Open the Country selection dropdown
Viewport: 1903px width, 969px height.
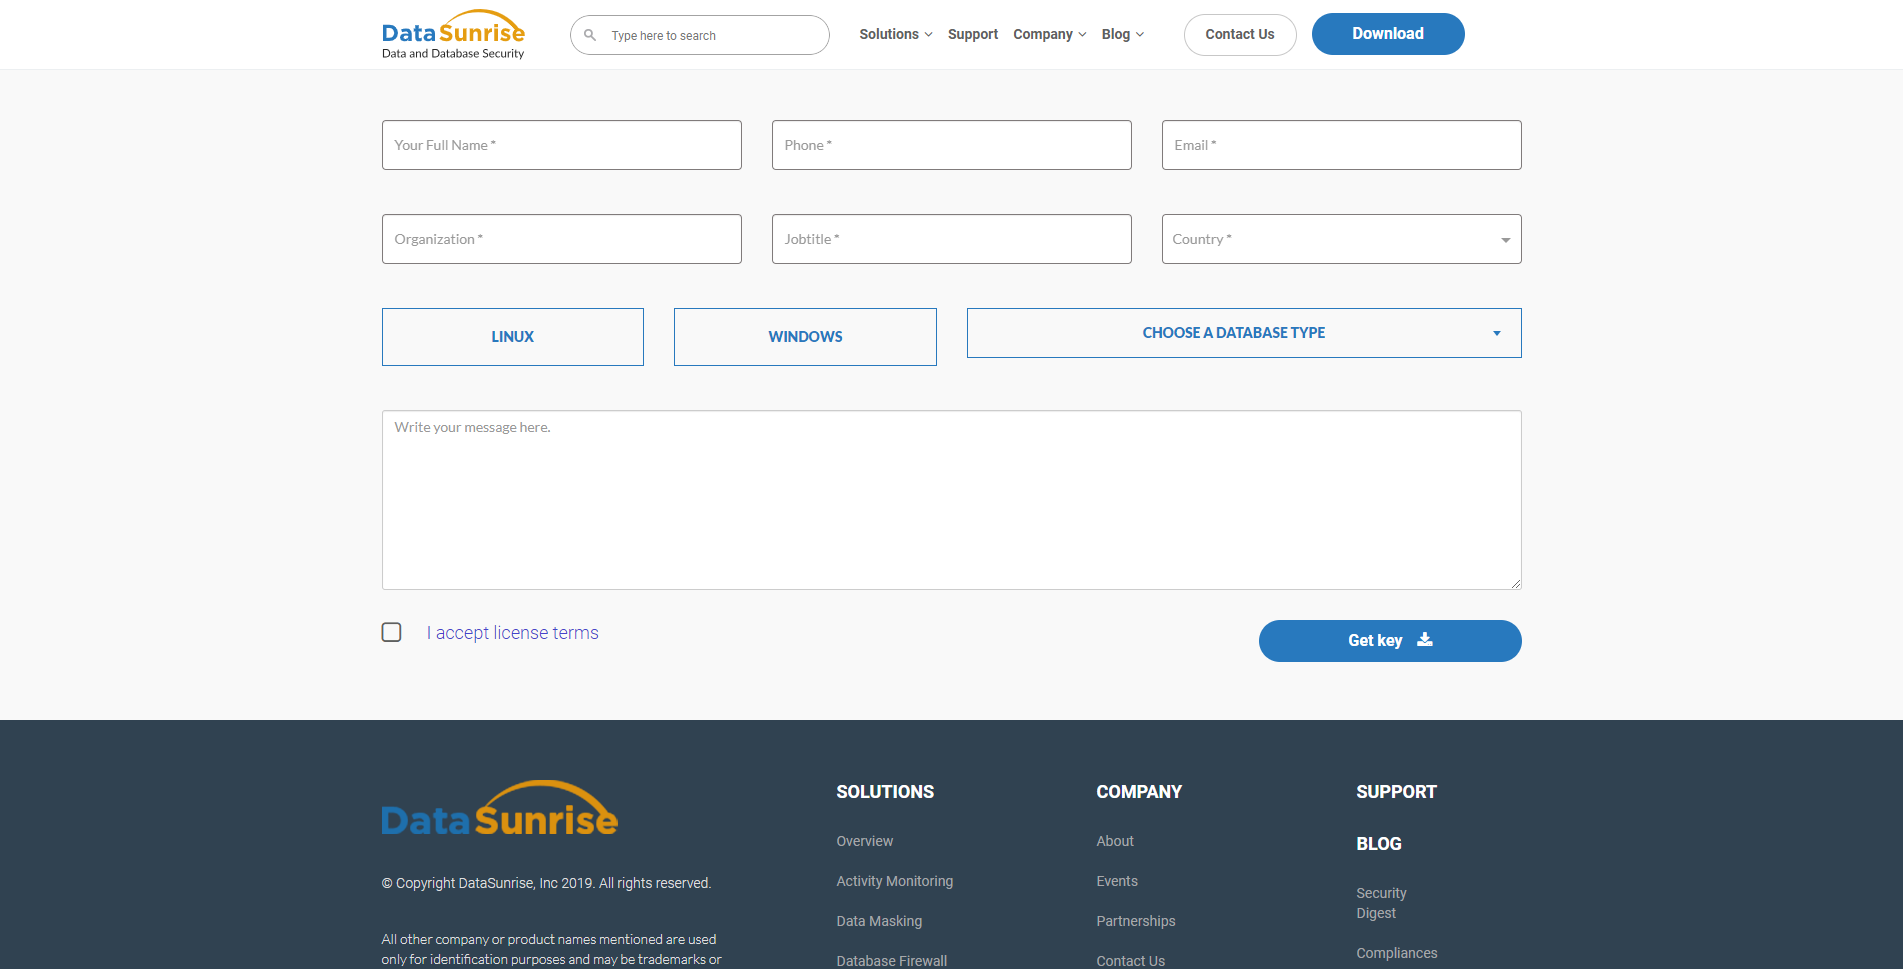(x=1341, y=239)
